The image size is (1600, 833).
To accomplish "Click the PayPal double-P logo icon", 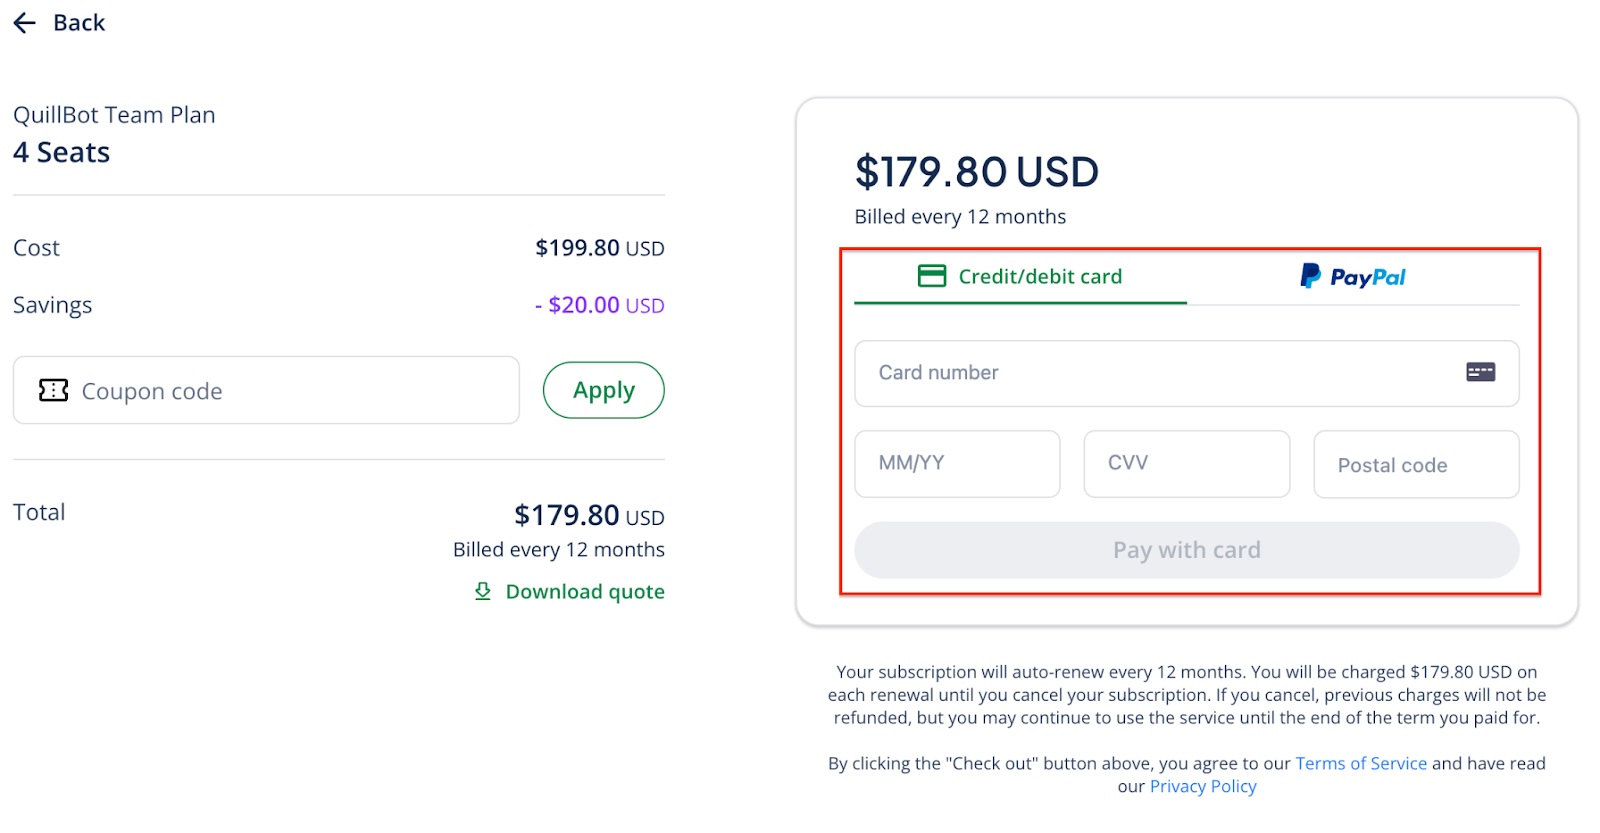I will click(1310, 276).
